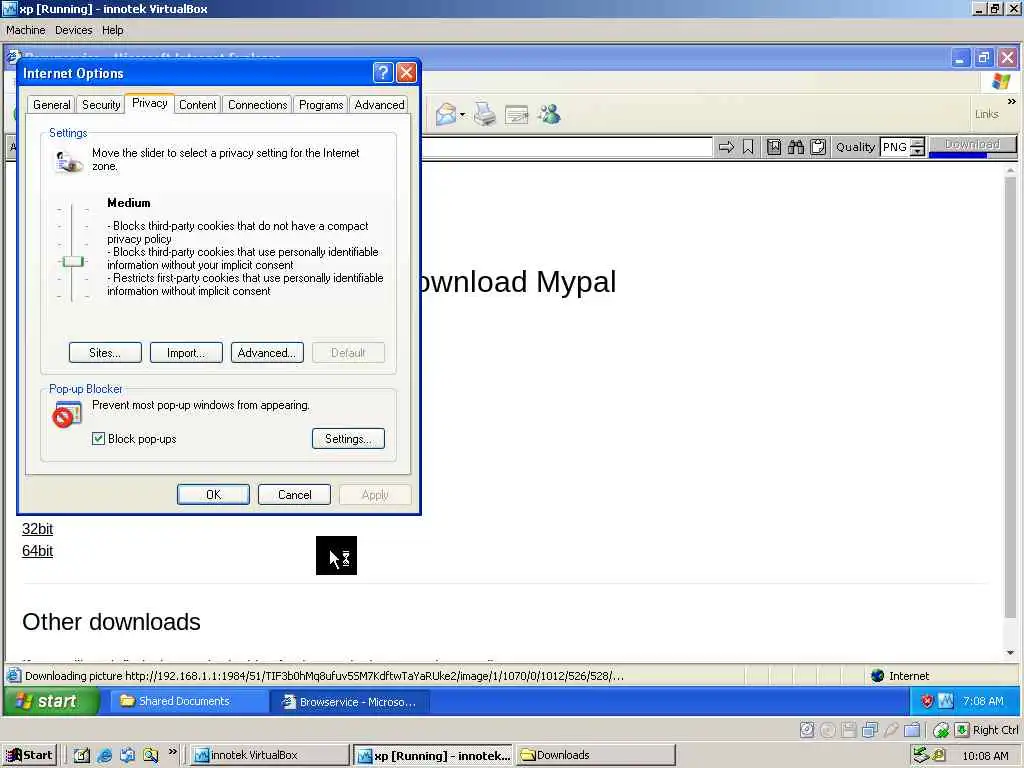Click the VirtualBox USB status icon
The height and width of the screenshot is (768, 1024).
click(x=891, y=730)
